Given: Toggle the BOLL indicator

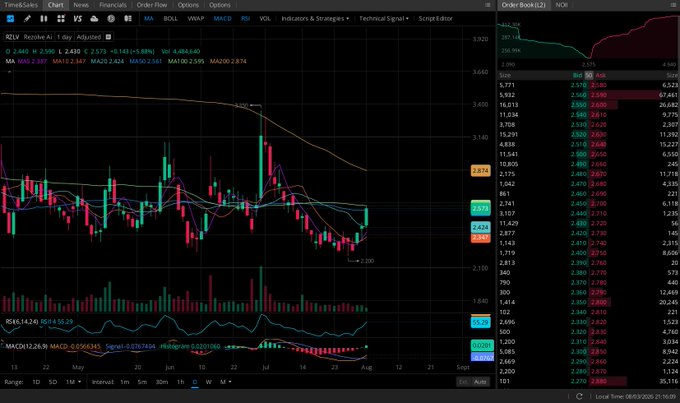Looking at the screenshot, I should point(170,18).
